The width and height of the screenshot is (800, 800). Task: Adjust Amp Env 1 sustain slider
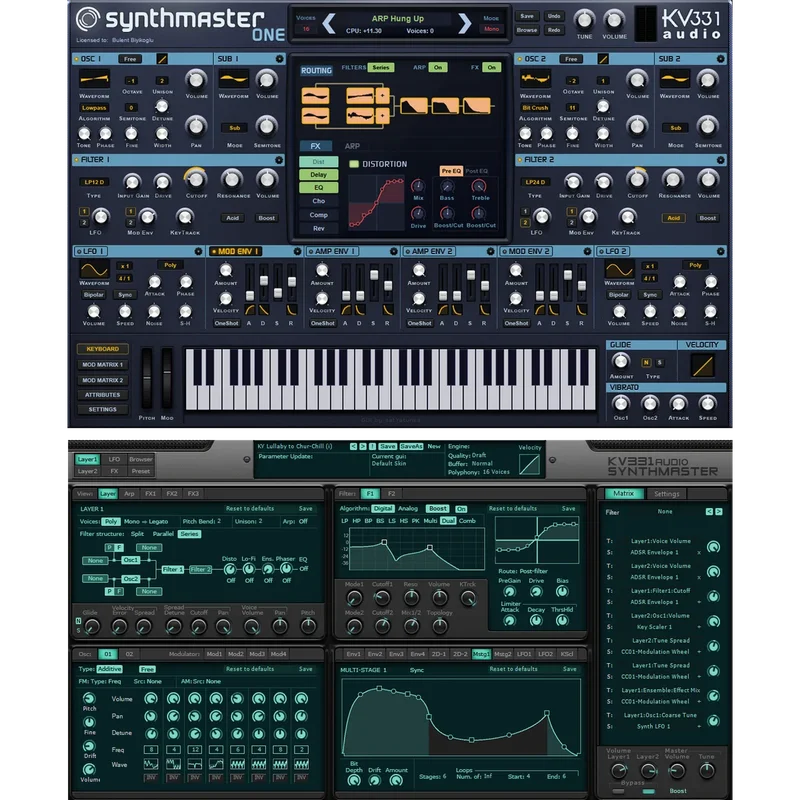pyautogui.click(x=374, y=284)
